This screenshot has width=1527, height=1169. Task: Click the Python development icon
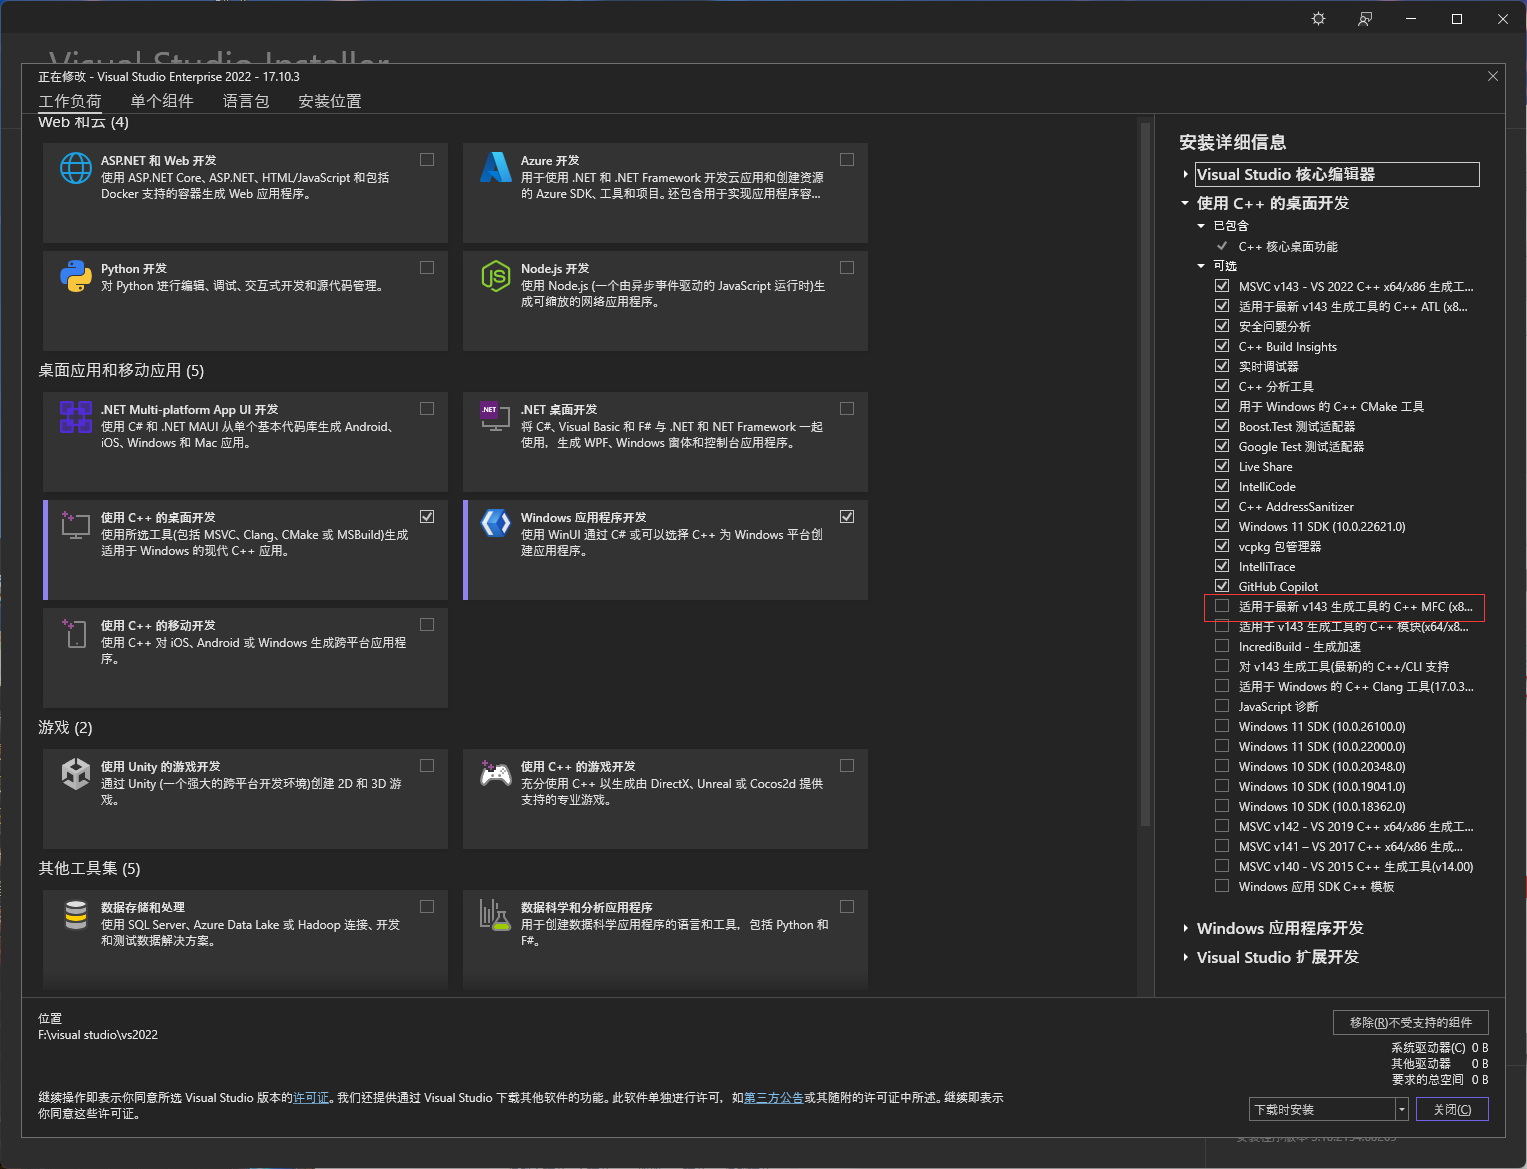[76, 276]
